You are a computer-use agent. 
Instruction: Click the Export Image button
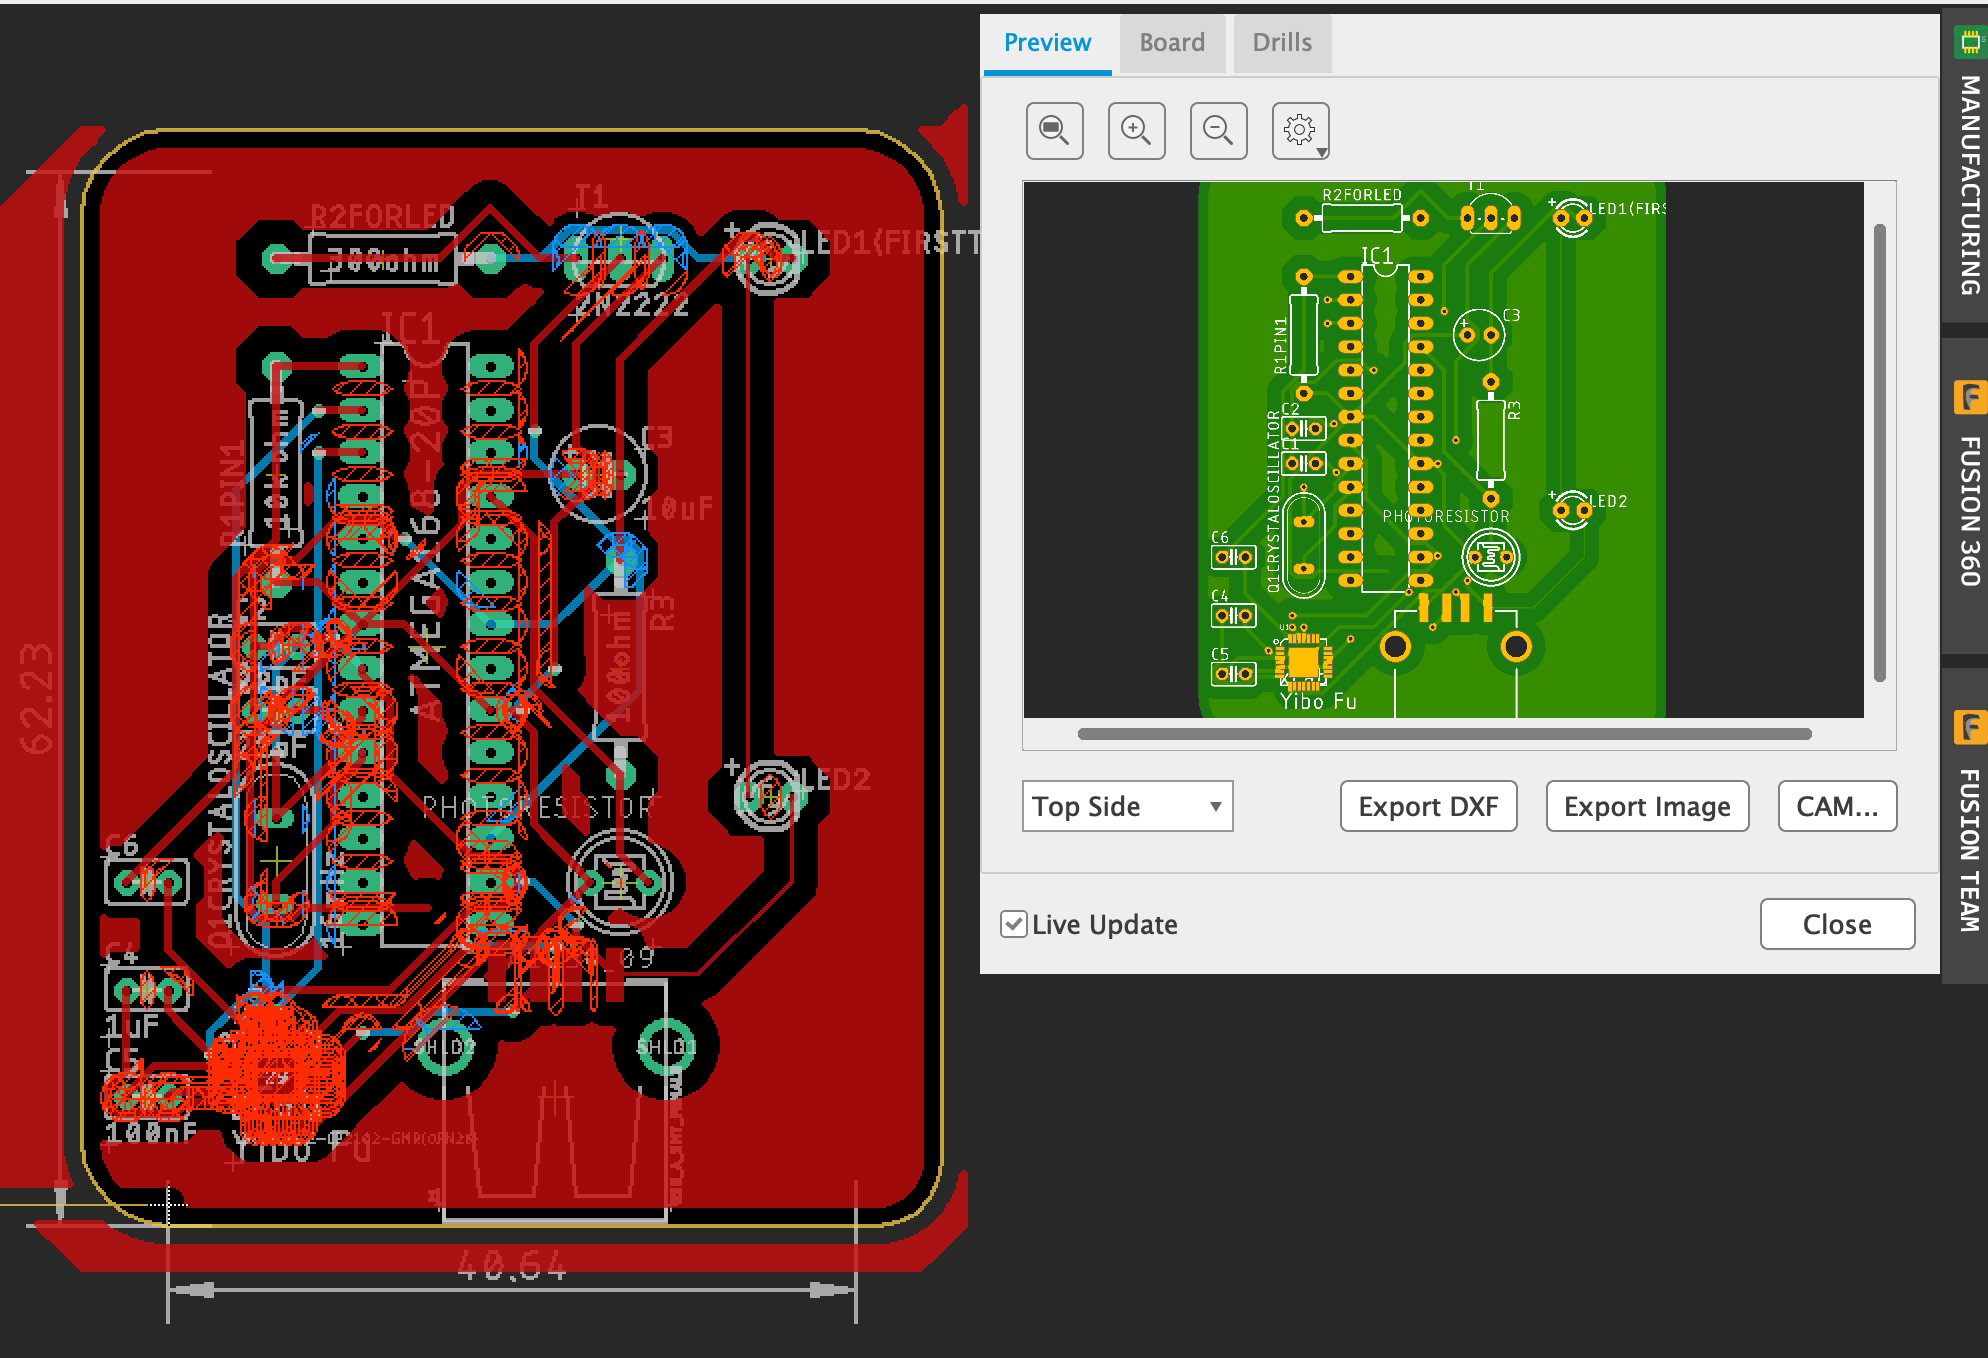(x=1647, y=806)
